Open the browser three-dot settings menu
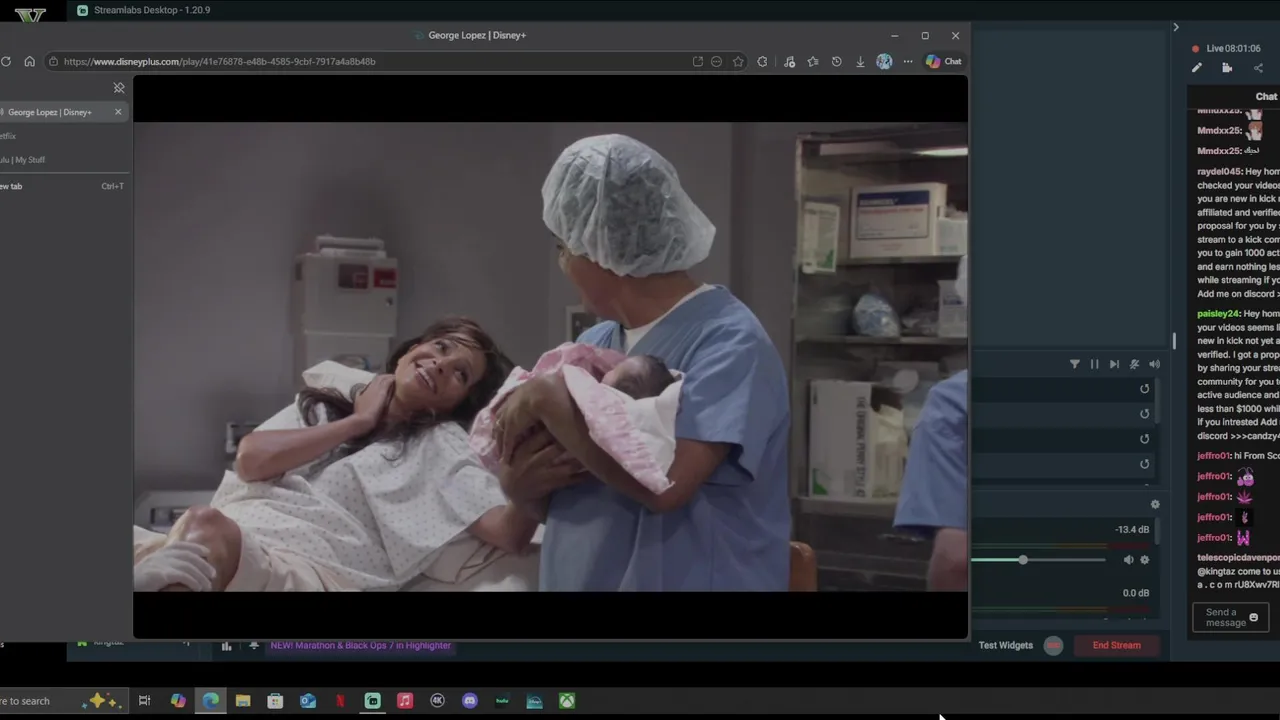This screenshot has width=1280, height=720. click(908, 61)
